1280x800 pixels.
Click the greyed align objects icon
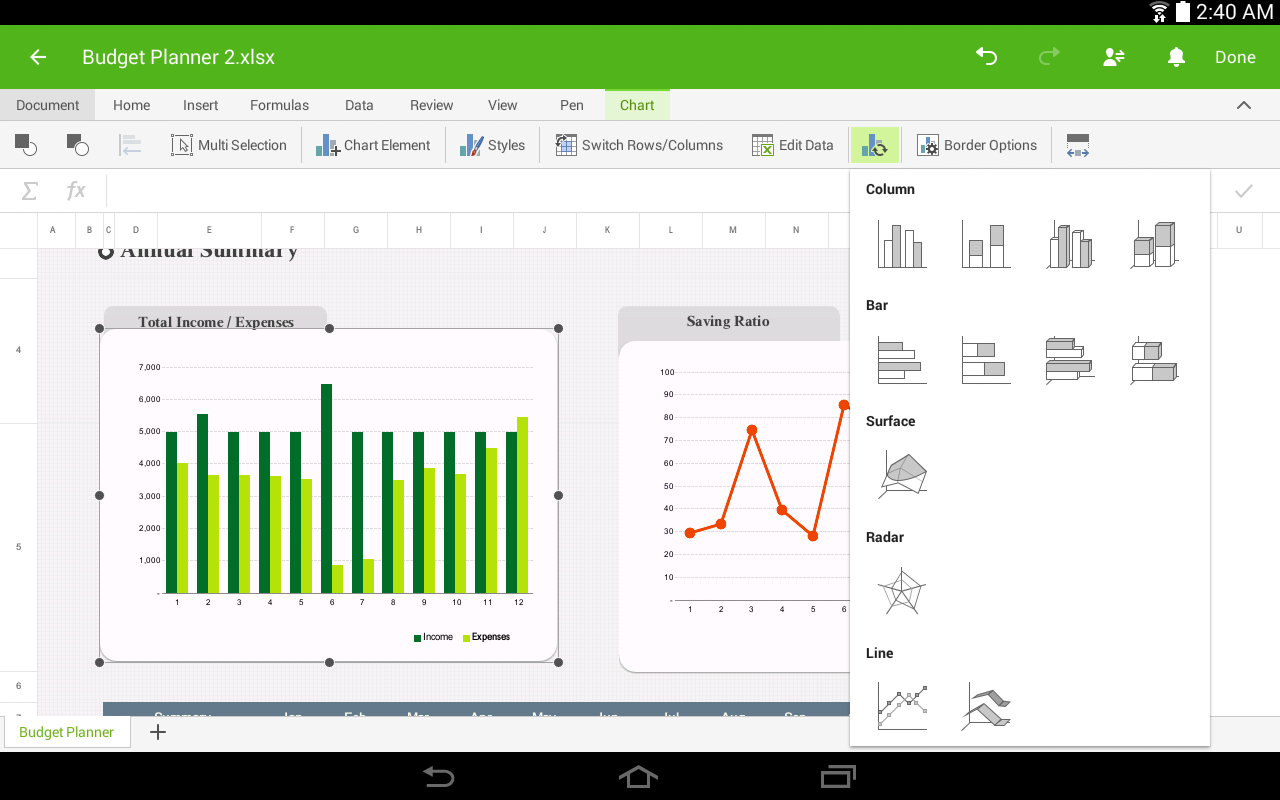[x=130, y=145]
